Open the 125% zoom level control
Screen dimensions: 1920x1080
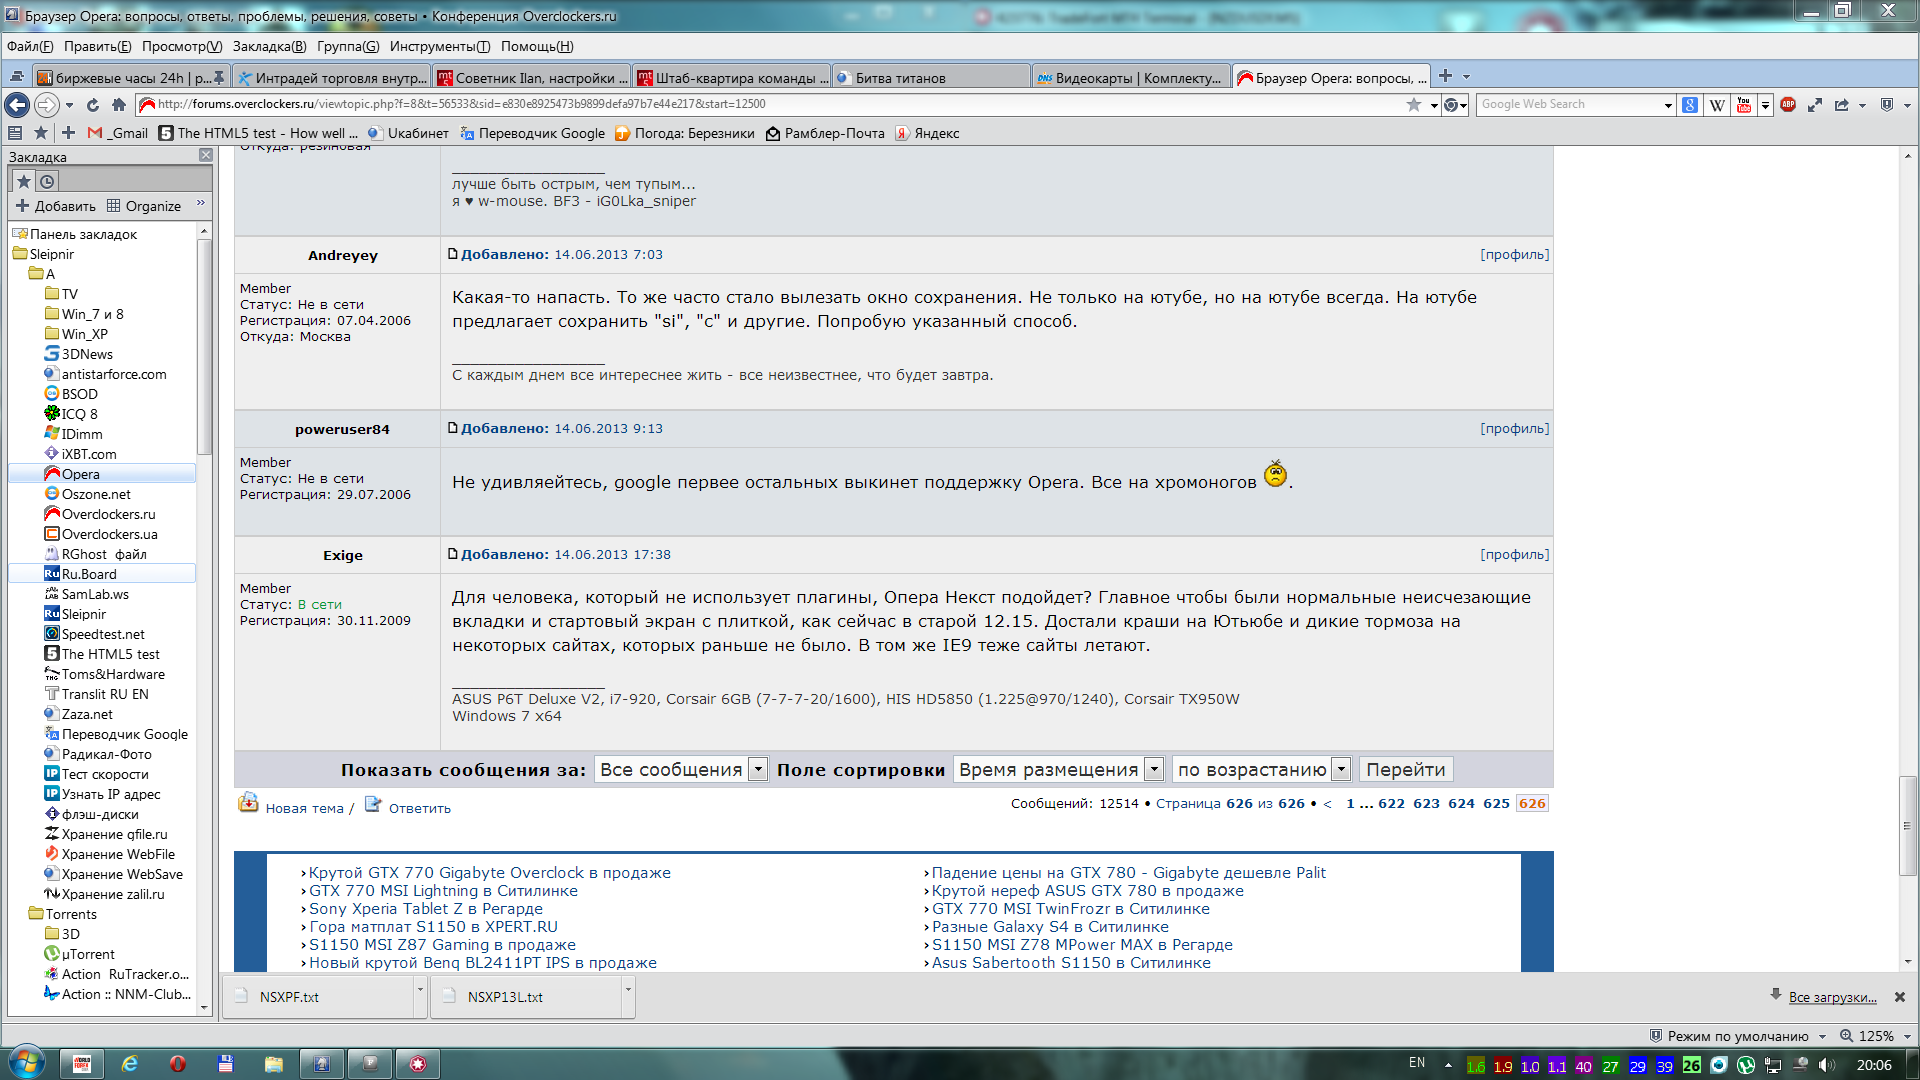(x=1875, y=1036)
